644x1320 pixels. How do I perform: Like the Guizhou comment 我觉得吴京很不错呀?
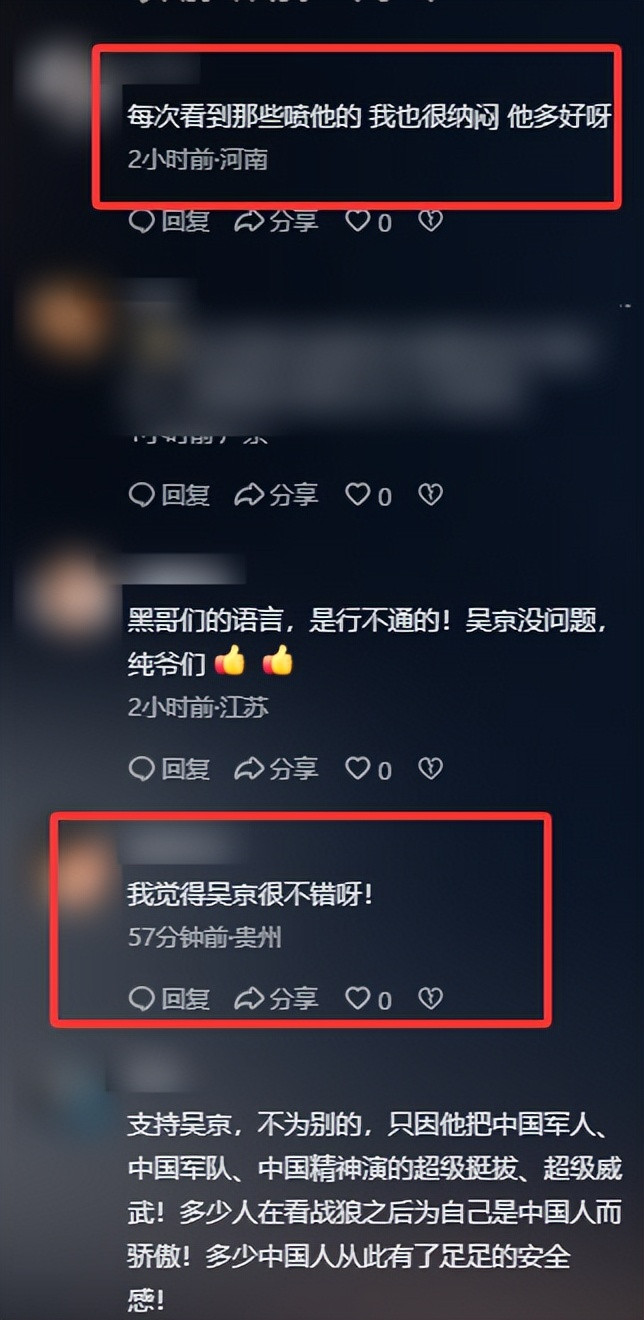point(368,998)
